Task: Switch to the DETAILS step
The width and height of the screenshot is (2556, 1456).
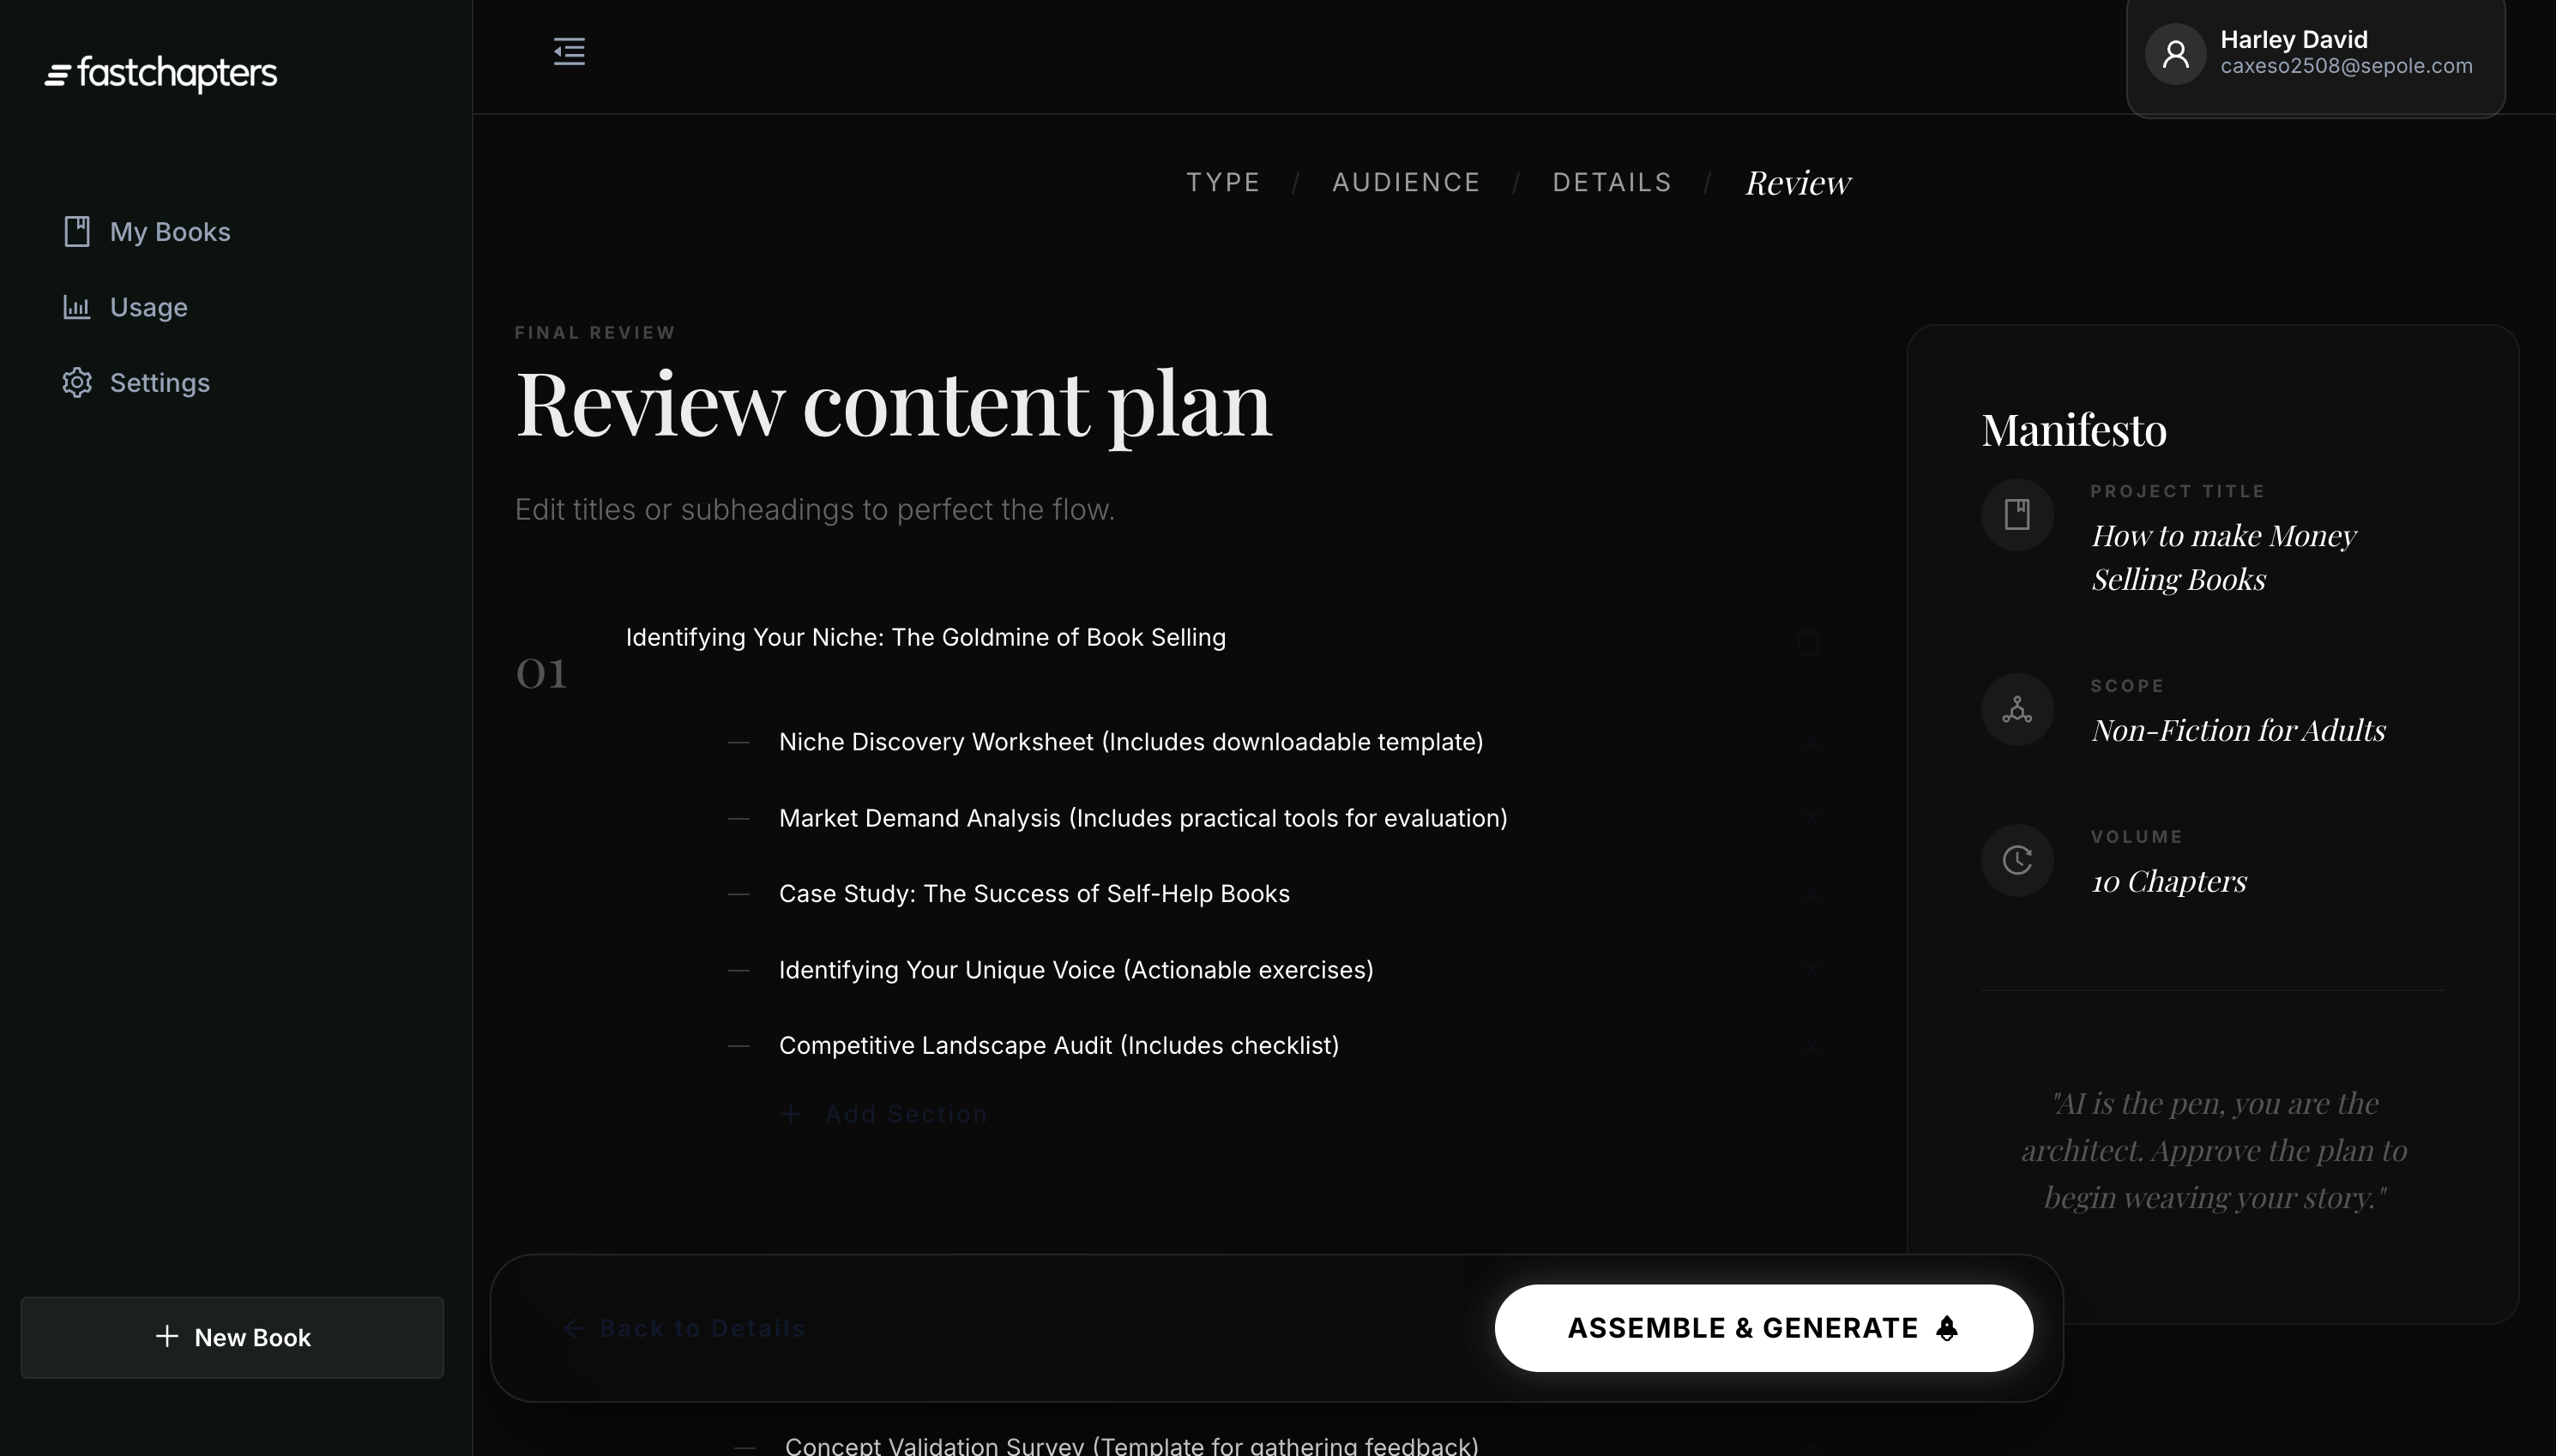Action: [x=1611, y=183]
